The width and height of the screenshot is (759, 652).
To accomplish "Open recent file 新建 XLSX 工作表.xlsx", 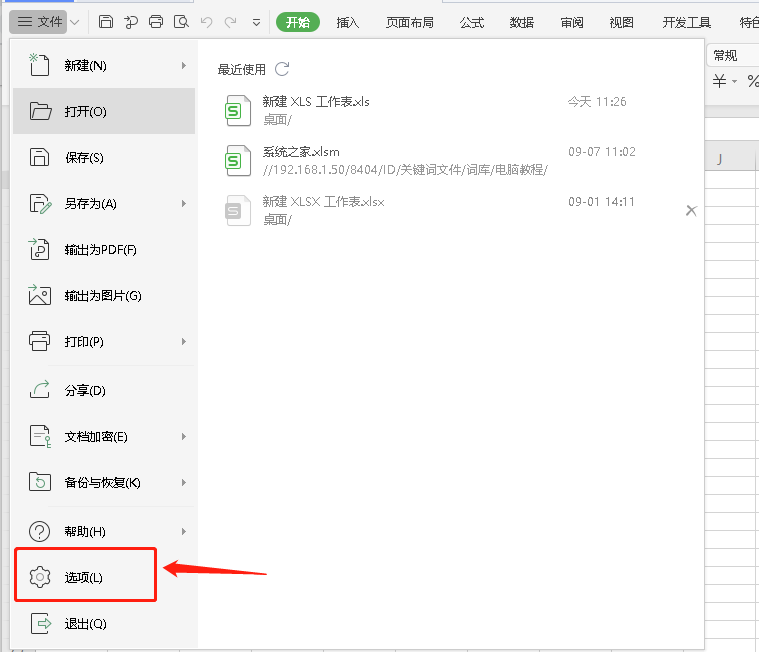I will (448, 211).
